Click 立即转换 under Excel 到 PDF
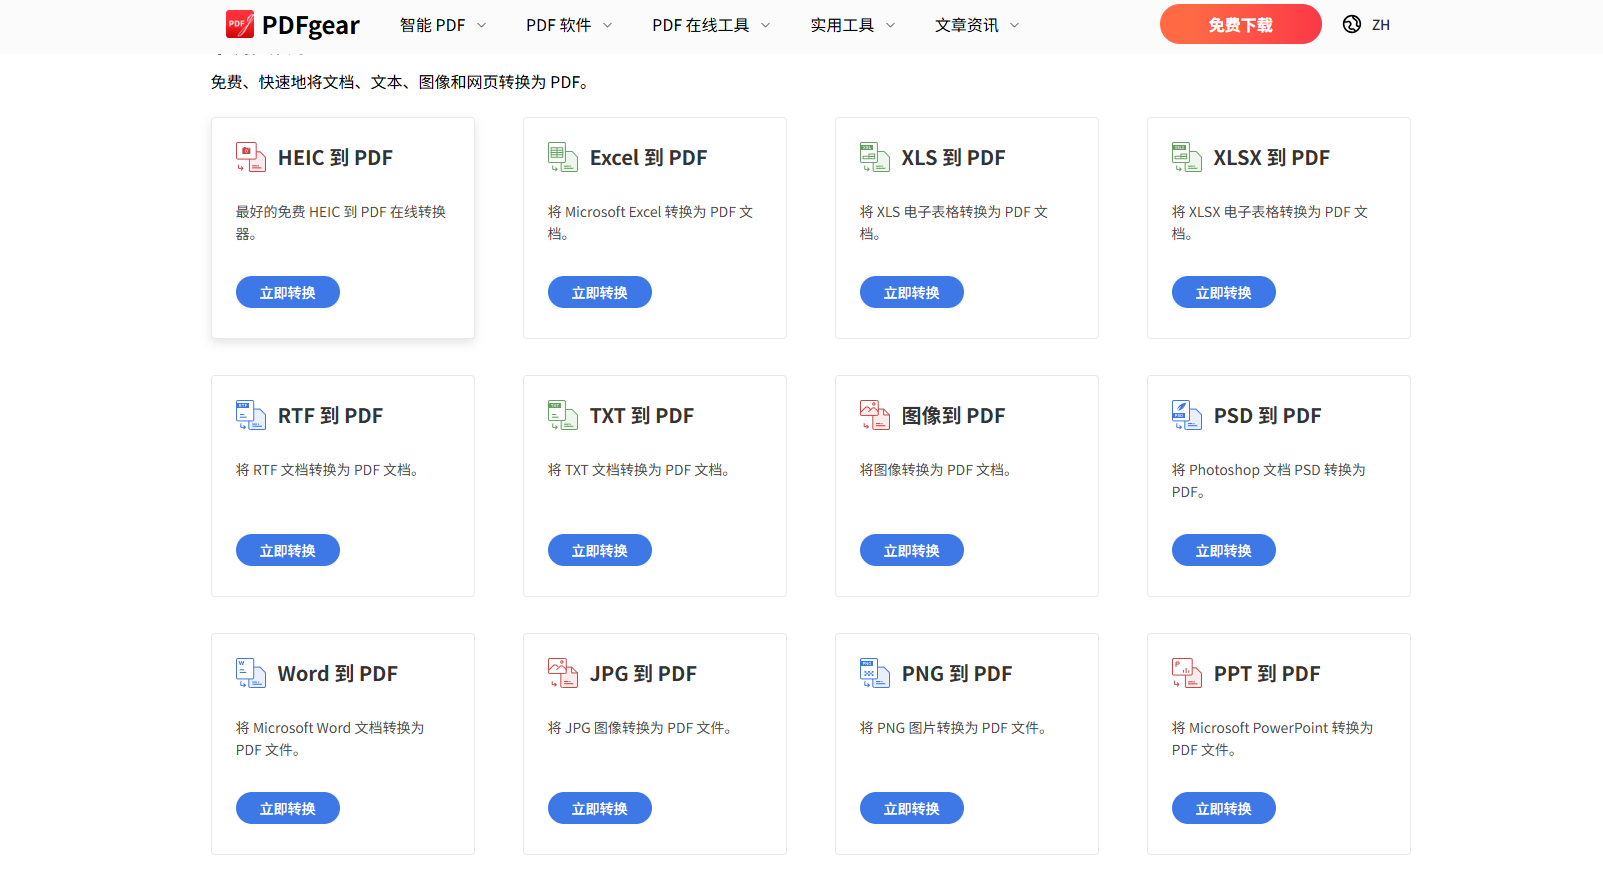 (600, 292)
